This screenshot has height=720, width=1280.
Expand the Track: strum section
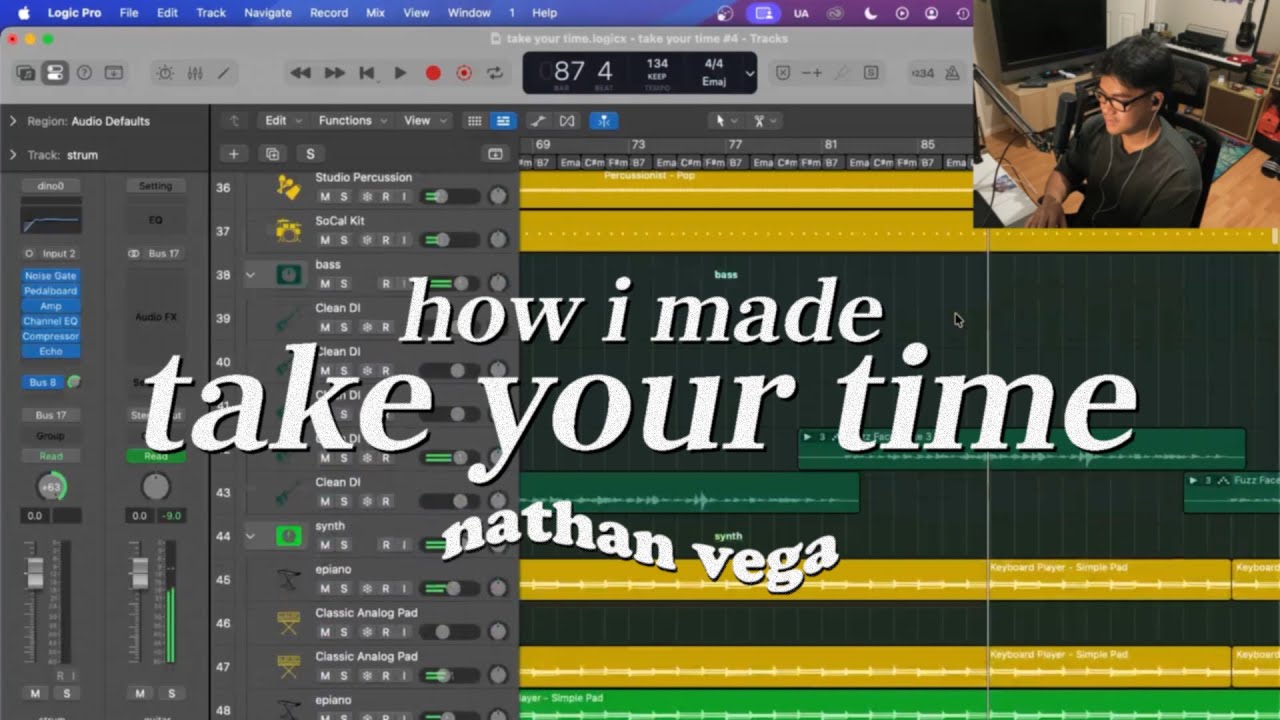click(x=13, y=155)
